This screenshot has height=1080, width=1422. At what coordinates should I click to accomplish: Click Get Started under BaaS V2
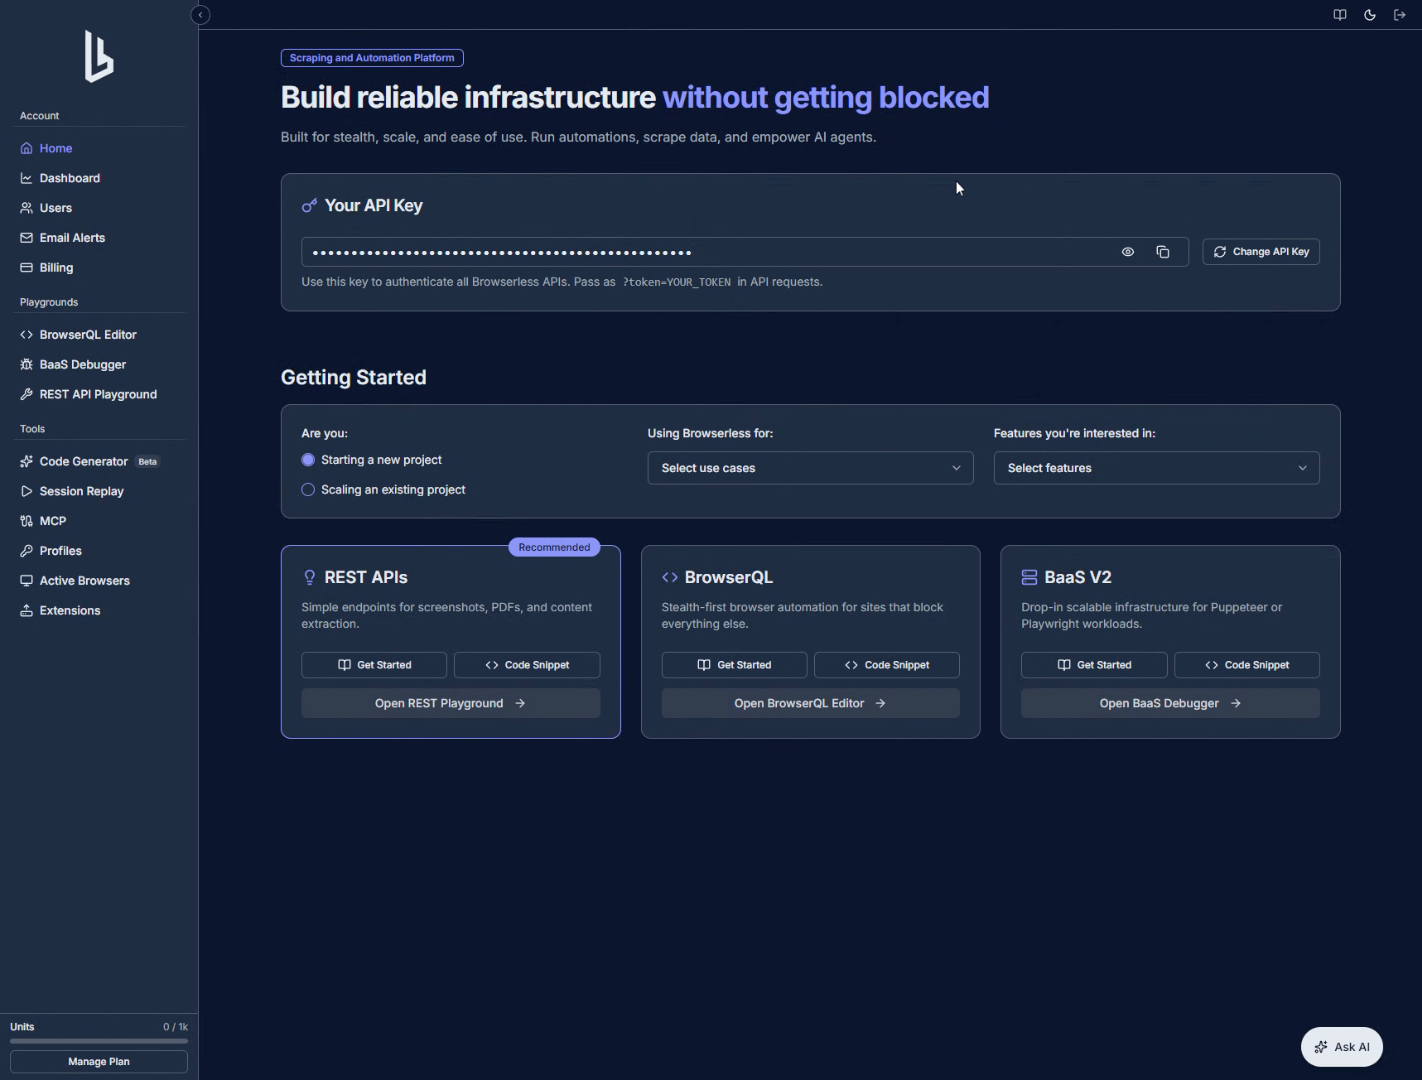[x=1094, y=665]
